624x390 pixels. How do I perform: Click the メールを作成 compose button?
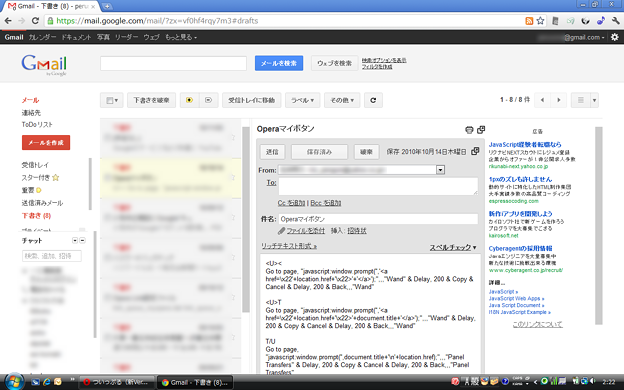pos(46,142)
